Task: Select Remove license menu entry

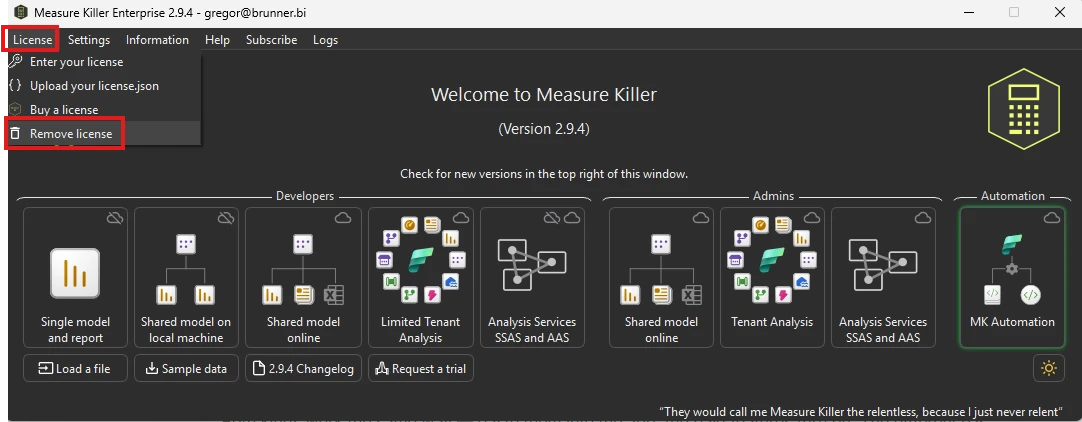Action: pyautogui.click(x=104, y=134)
